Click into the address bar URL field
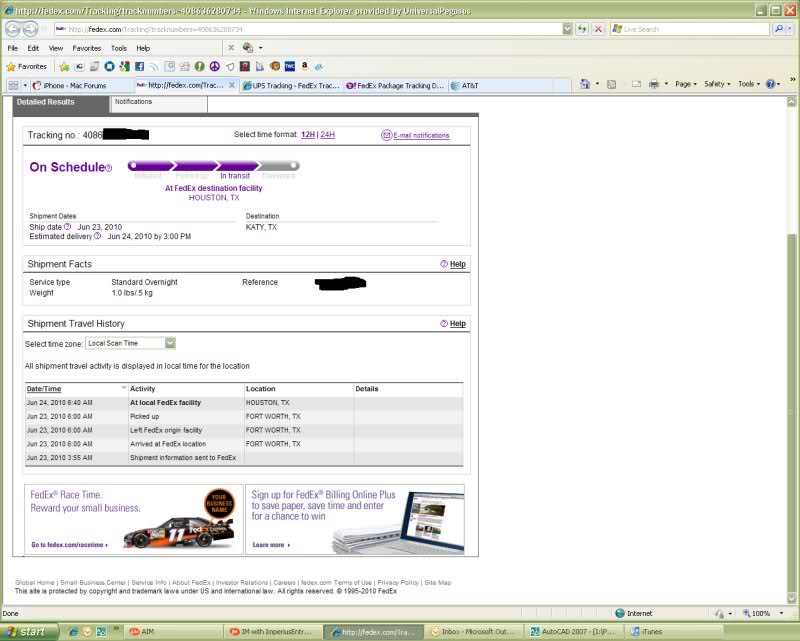This screenshot has width=800, height=641. click(x=308, y=29)
